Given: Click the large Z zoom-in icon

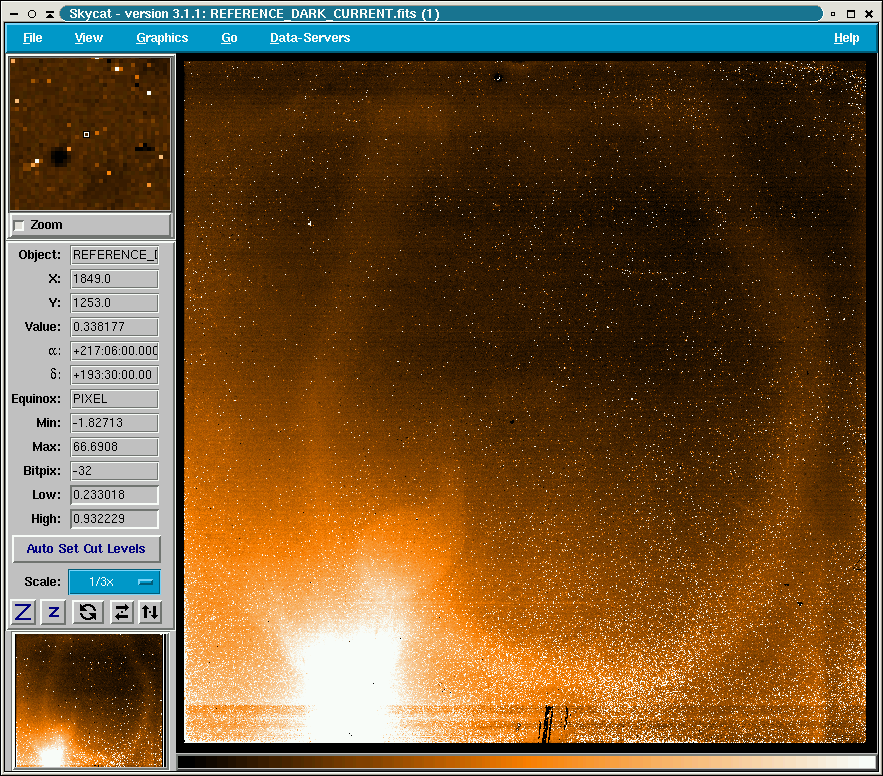Looking at the screenshot, I should coord(23,612).
